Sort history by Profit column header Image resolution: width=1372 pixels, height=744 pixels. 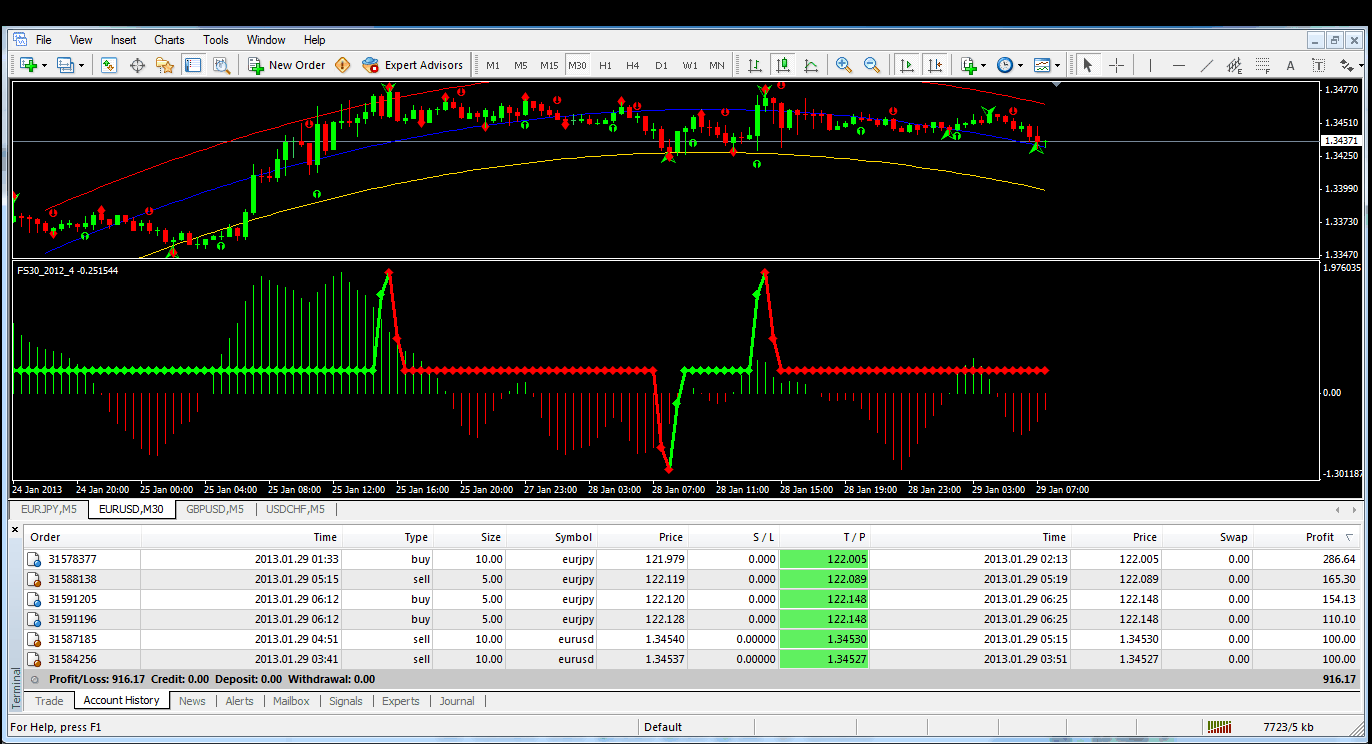tap(1307, 537)
